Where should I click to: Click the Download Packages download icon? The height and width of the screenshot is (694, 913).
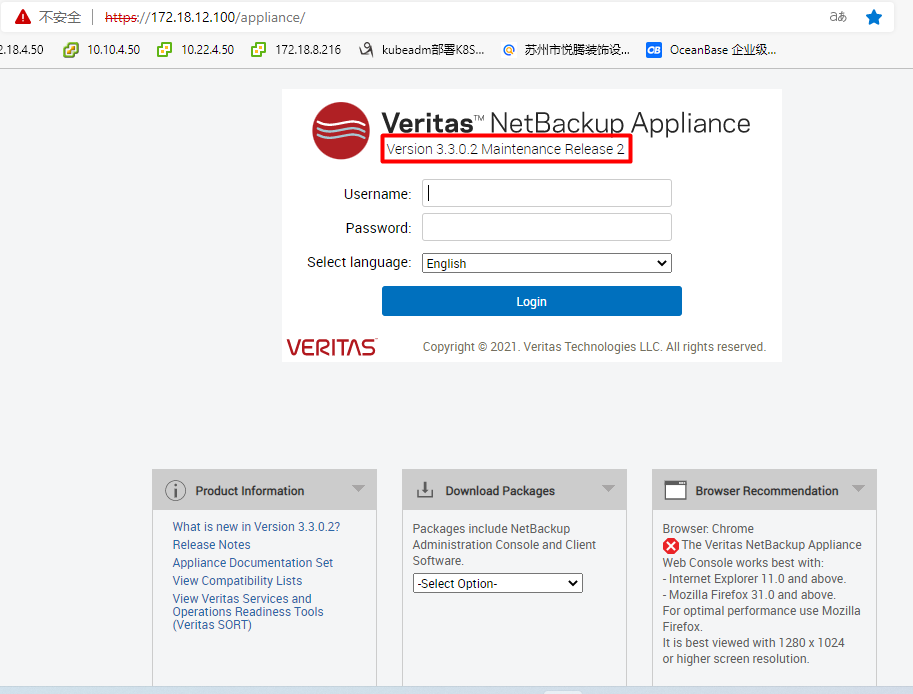(x=425, y=490)
